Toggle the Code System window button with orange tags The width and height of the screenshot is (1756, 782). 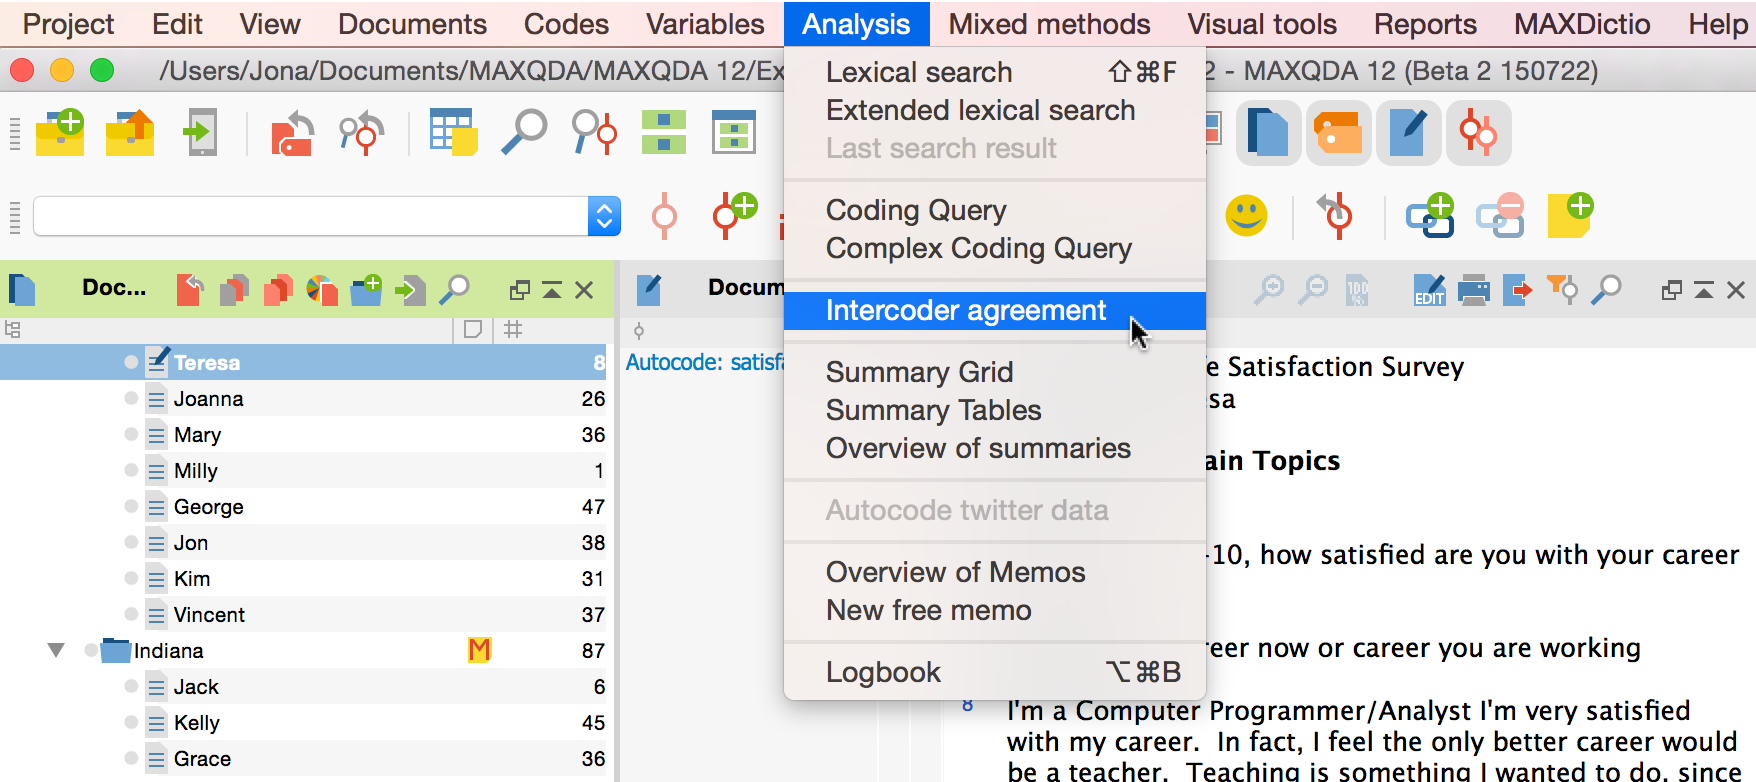(x=1339, y=133)
